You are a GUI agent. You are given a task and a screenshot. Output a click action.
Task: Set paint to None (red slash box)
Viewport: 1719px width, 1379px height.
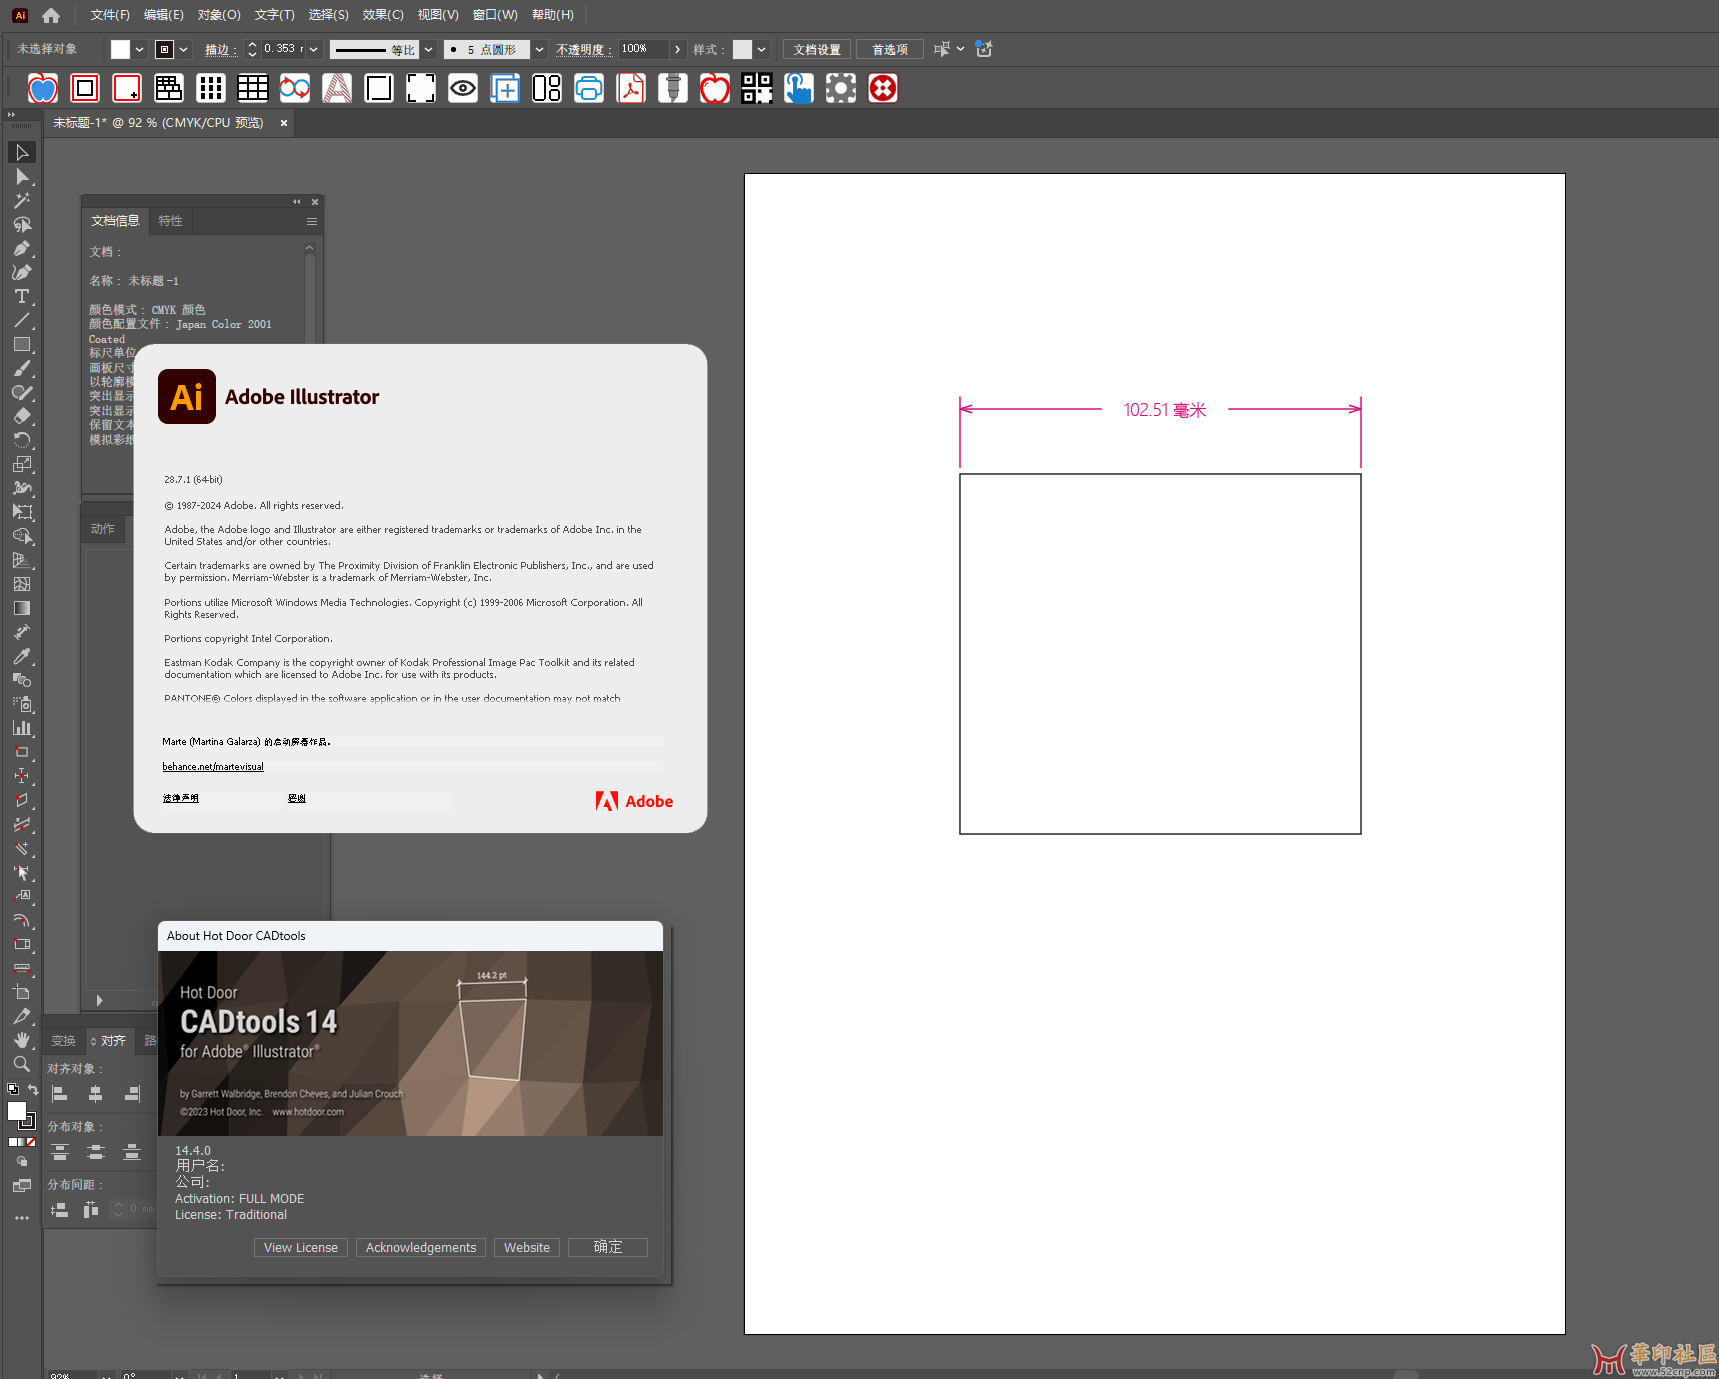(x=31, y=1142)
